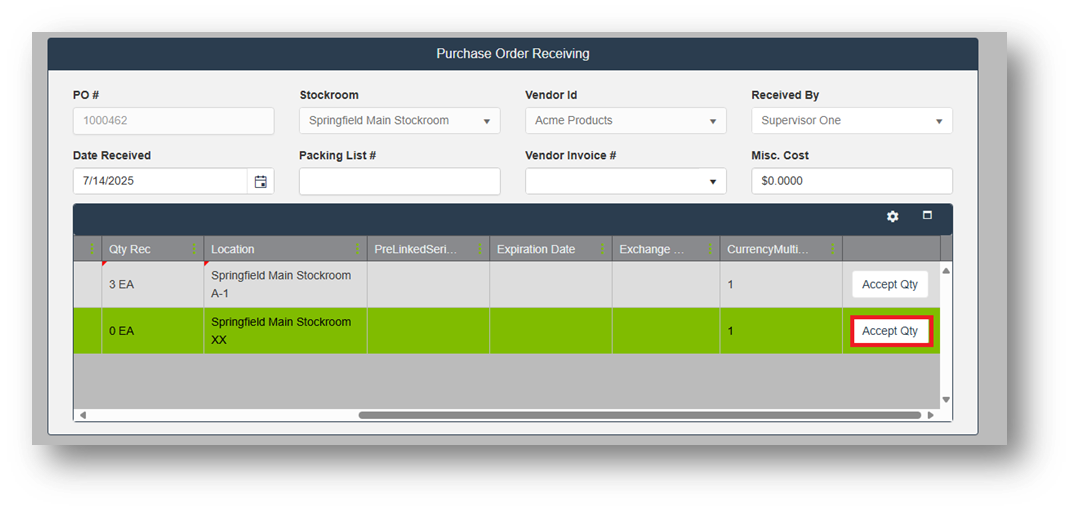Open Qty Rec column menu dots
The height and width of the screenshot is (510, 1072).
[x=194, y=249]
